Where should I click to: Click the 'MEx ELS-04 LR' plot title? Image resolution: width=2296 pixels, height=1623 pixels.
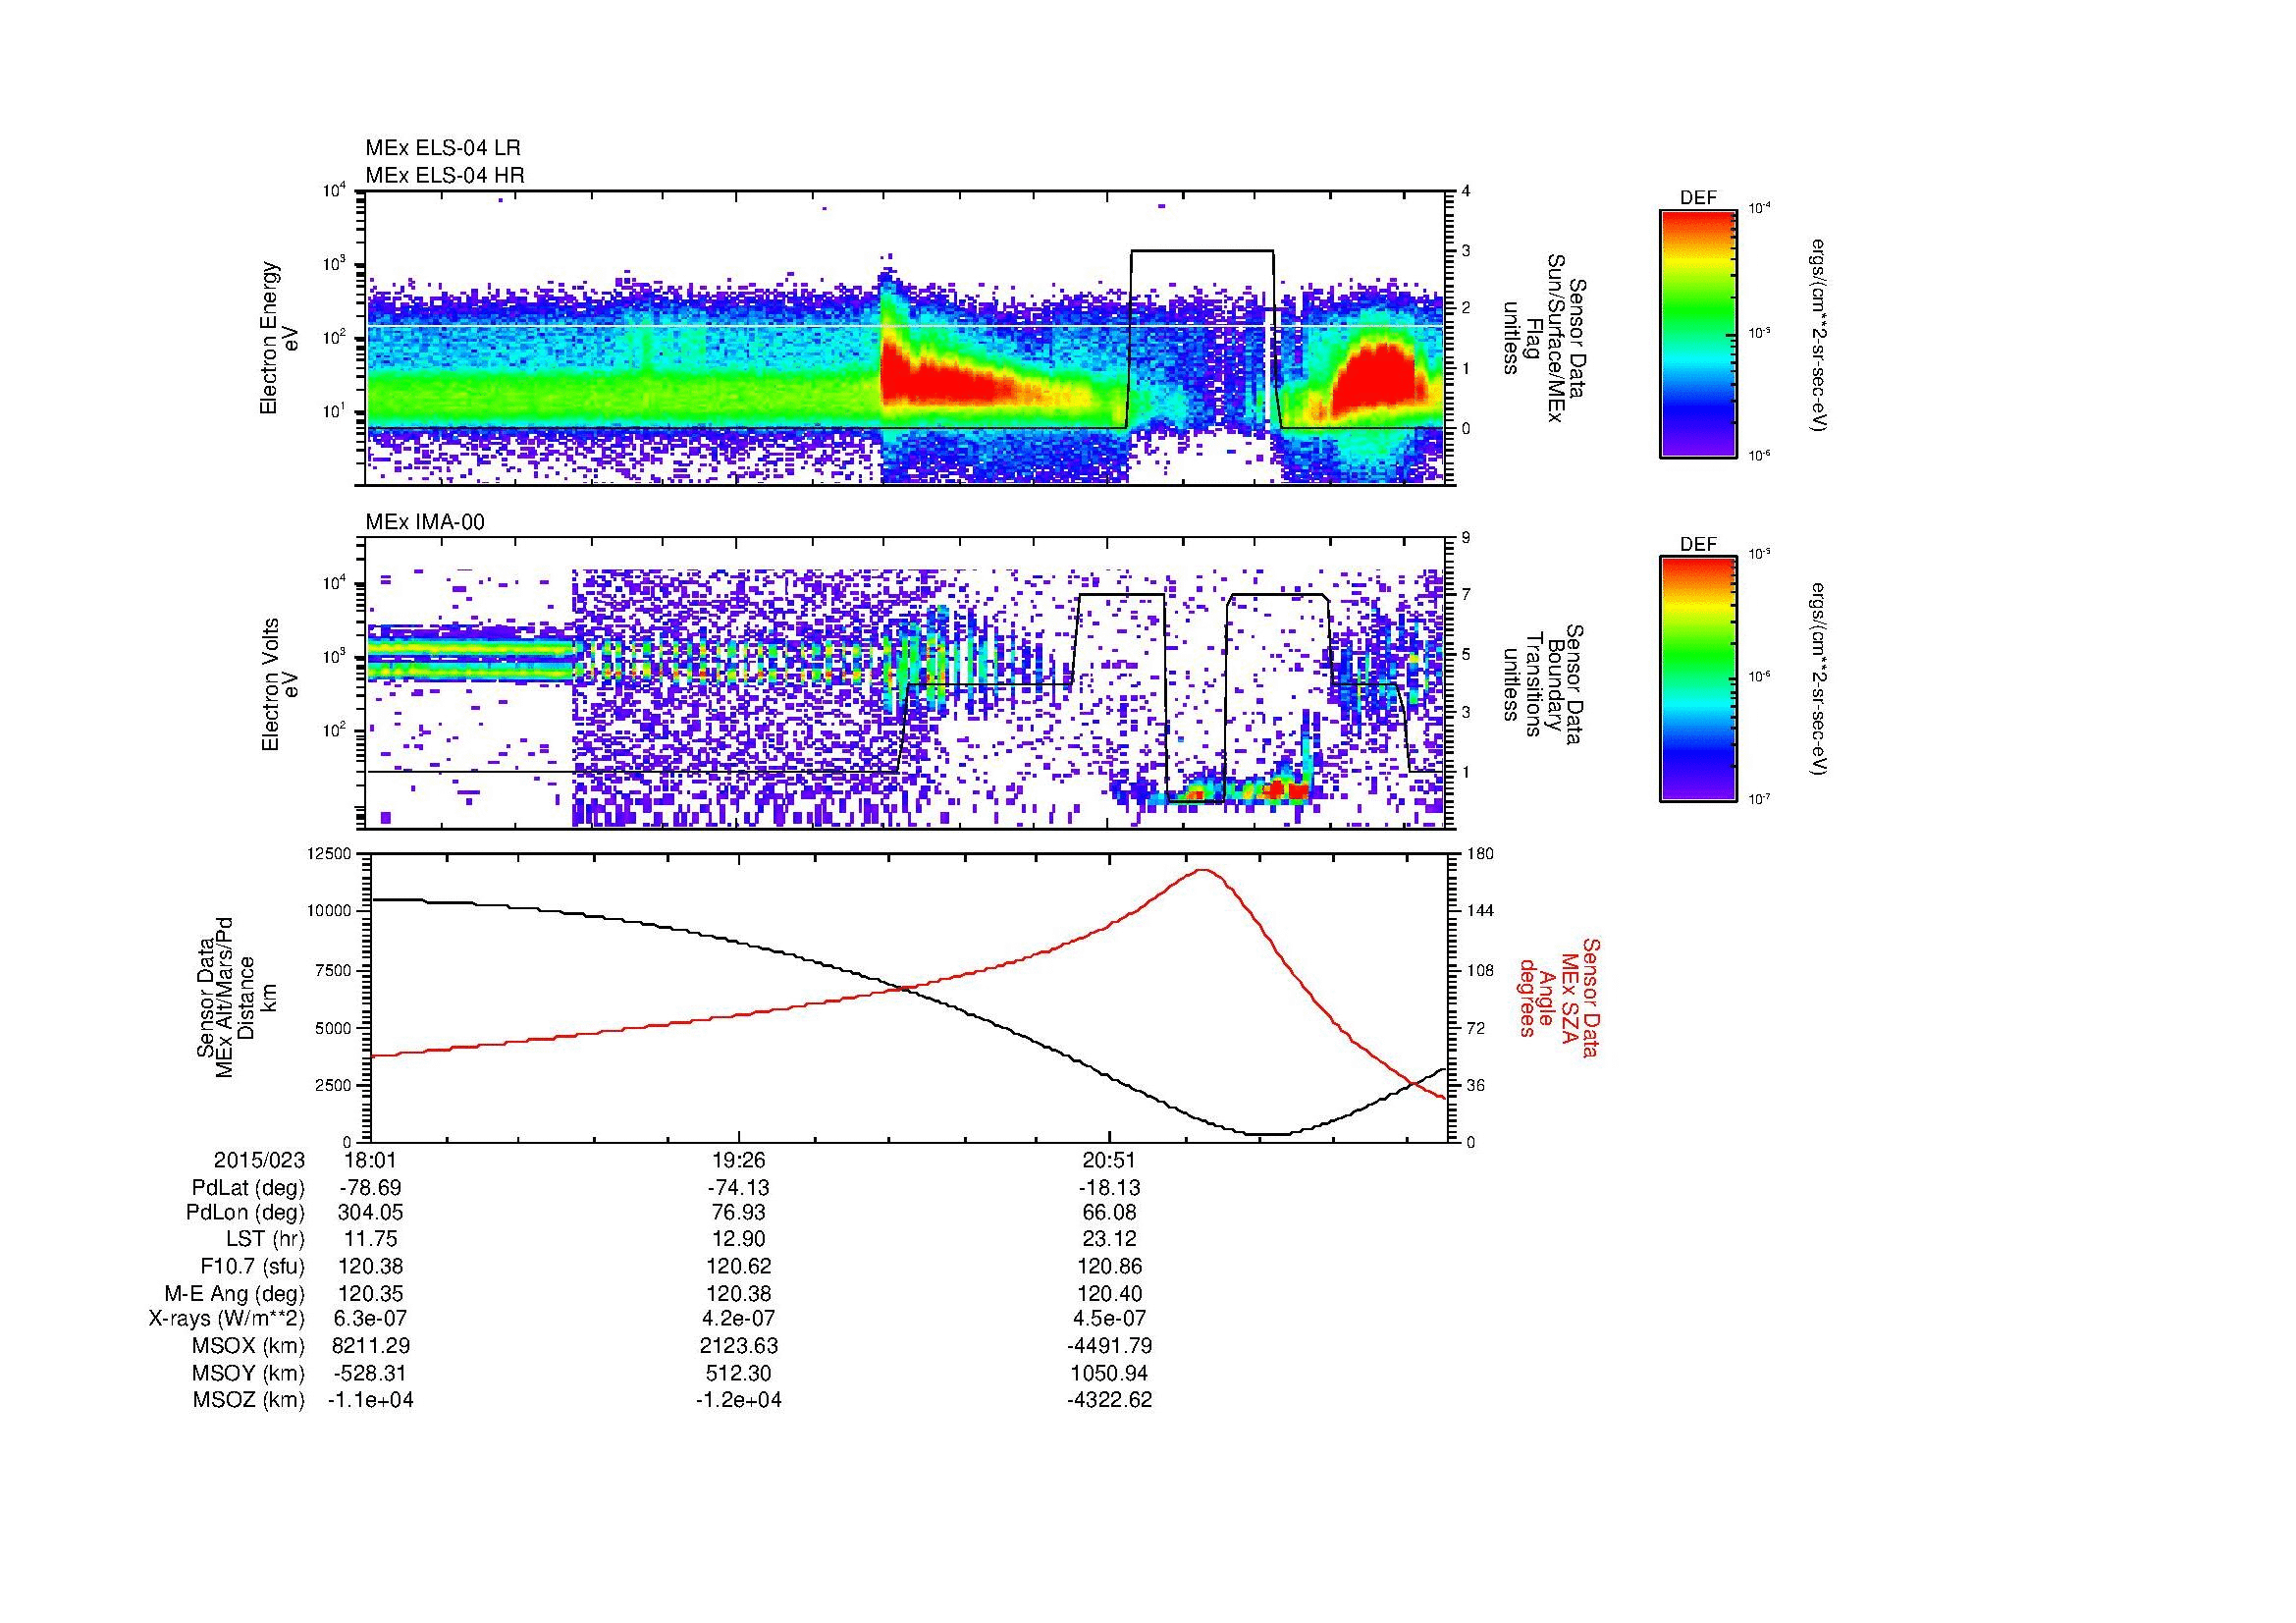coord(442,149)
